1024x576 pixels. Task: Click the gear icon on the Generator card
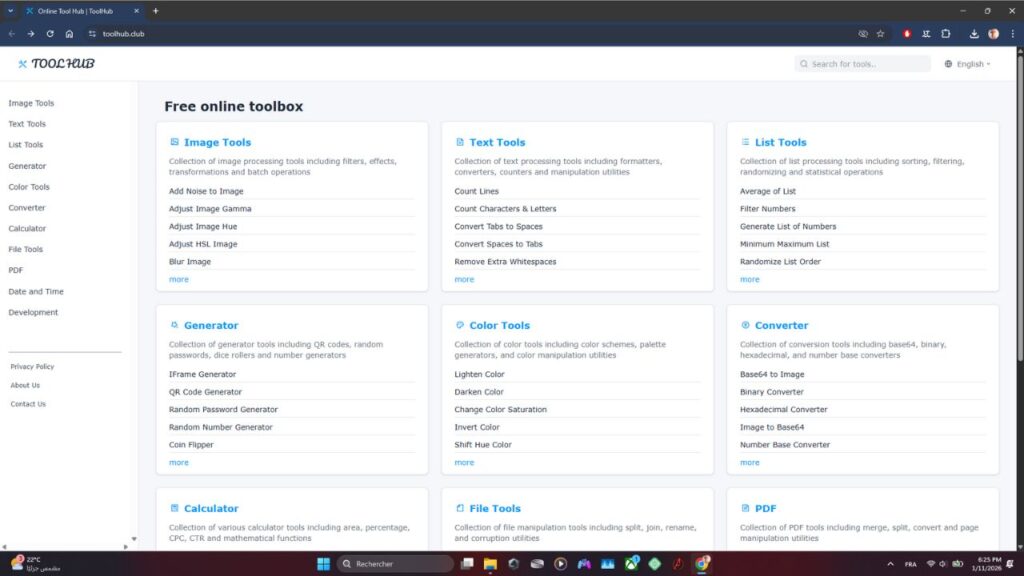coord(174,325)
